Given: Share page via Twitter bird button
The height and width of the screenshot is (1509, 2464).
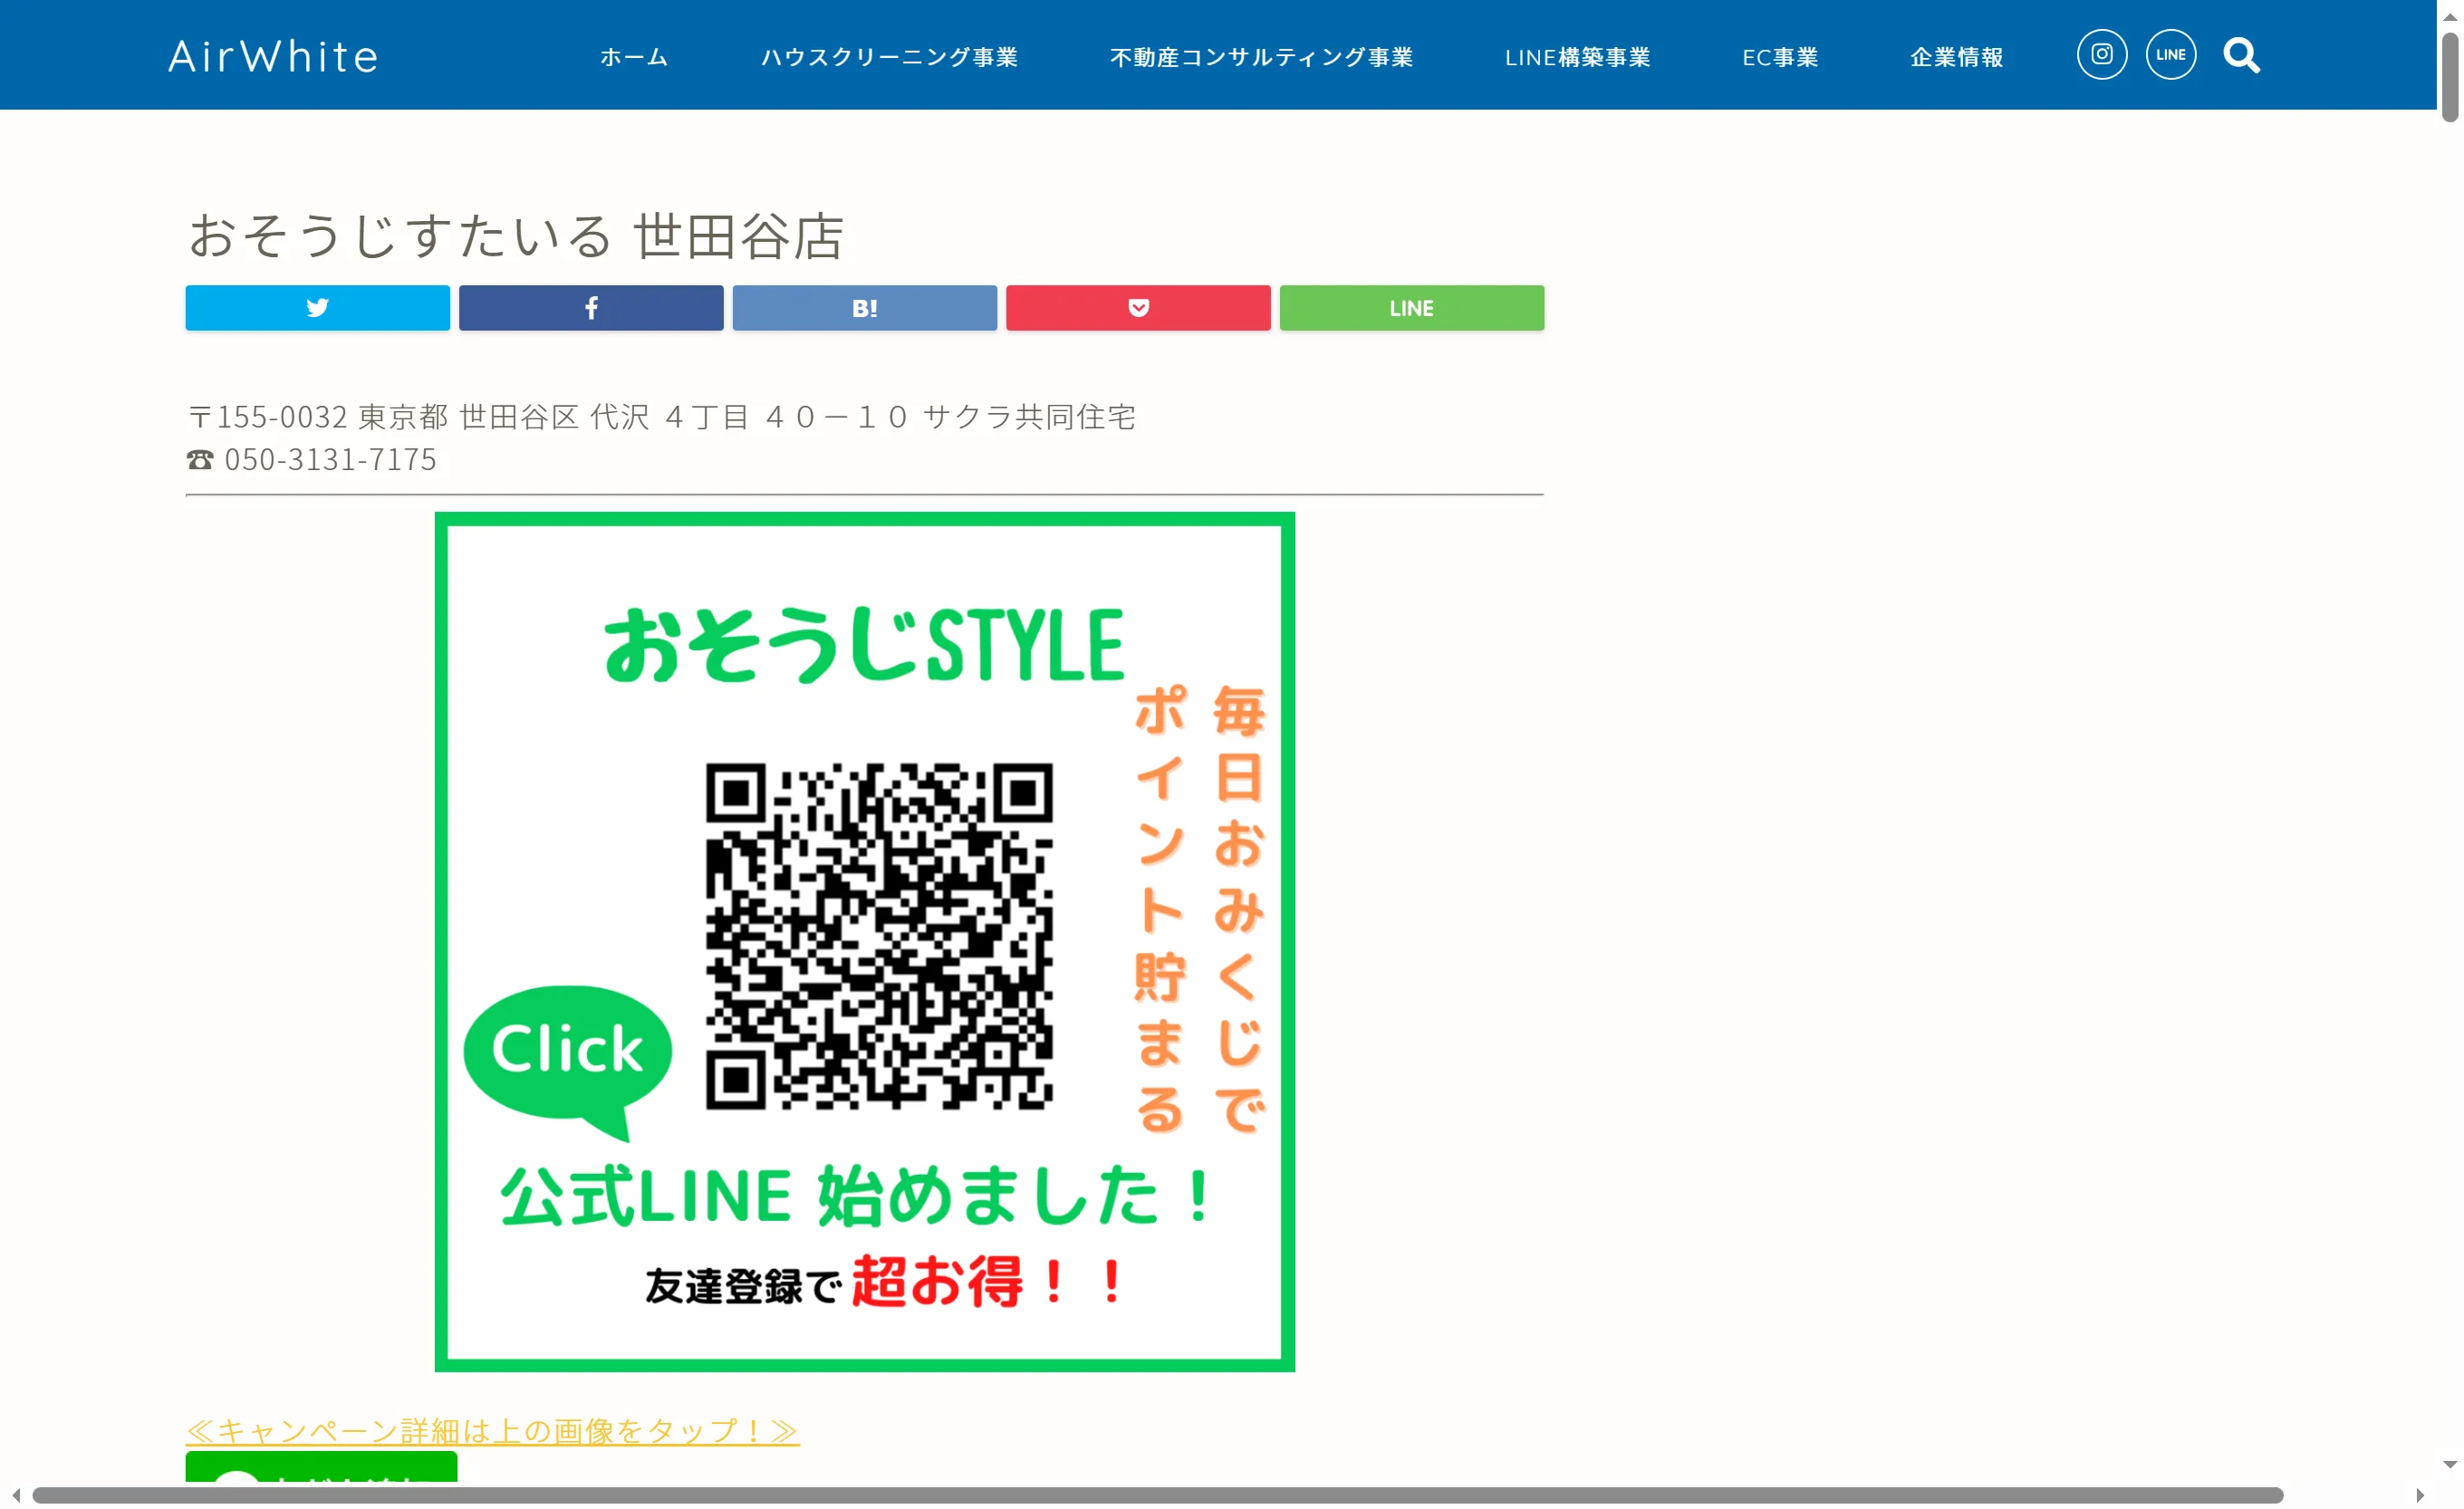Looking at the screenshot, I should coord(317,308).
